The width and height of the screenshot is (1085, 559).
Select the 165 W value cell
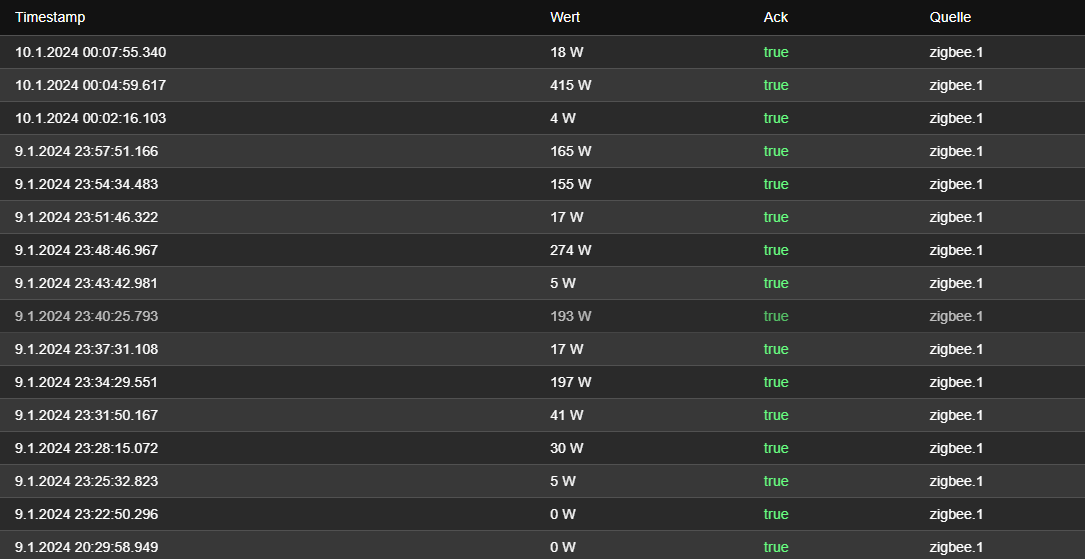click(571, 152)
